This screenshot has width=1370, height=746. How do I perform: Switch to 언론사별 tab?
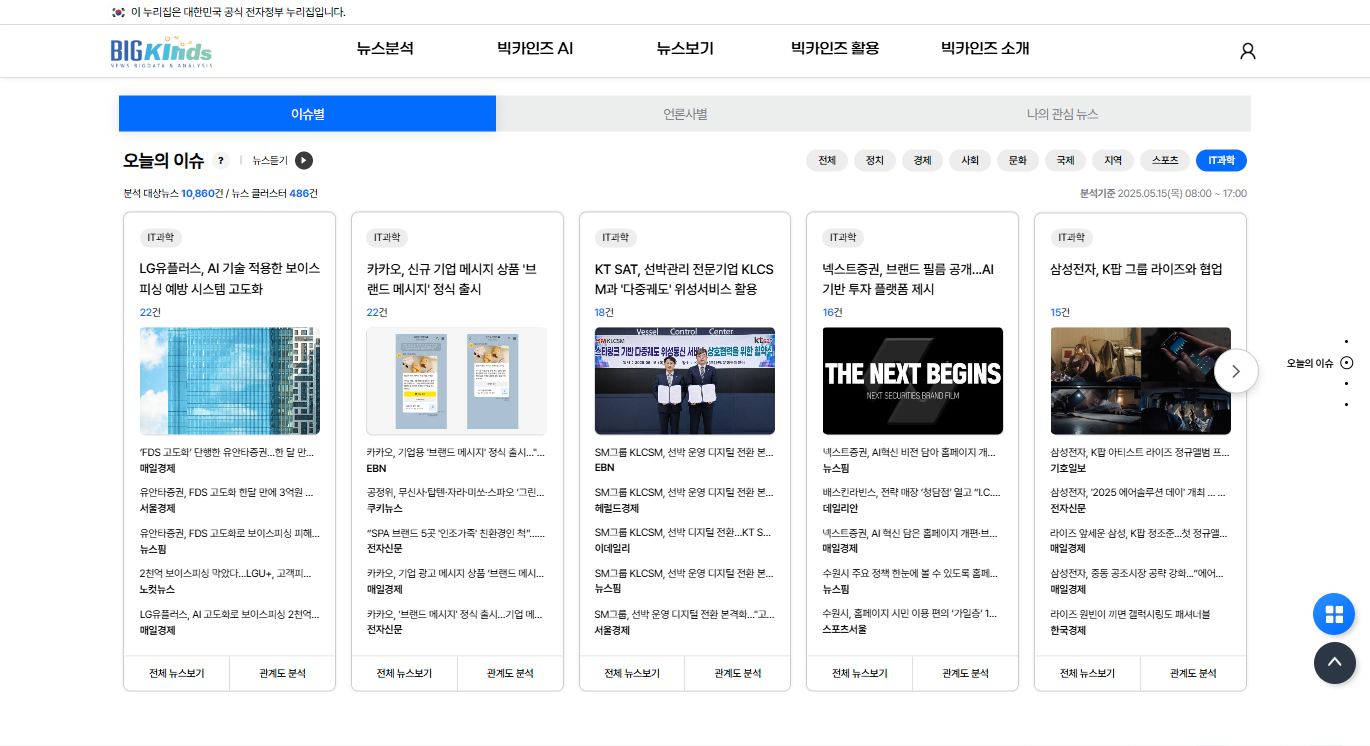click(x=685, y=114)
